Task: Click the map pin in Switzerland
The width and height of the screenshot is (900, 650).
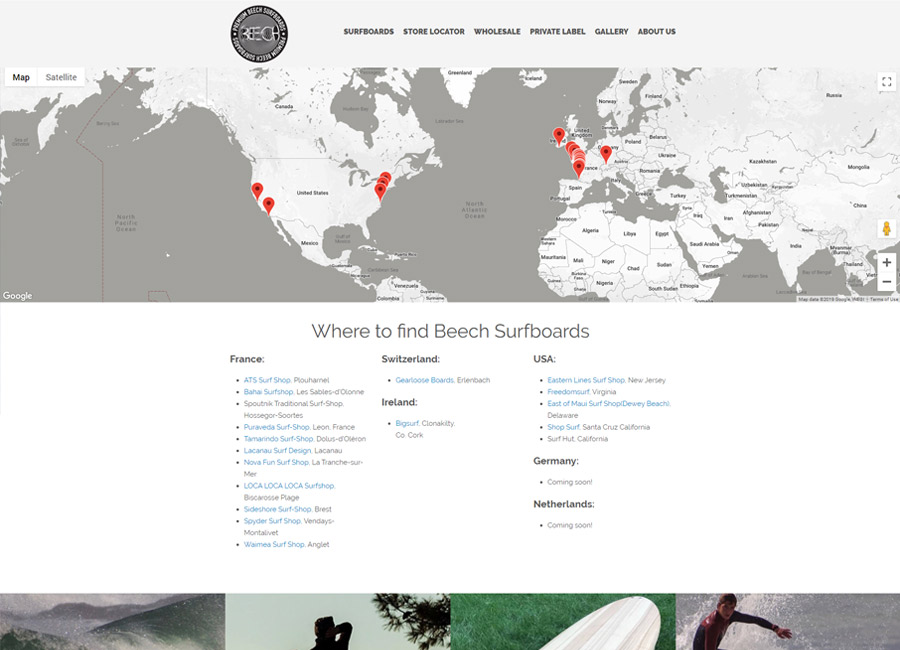Action: (x=606, y=153)
